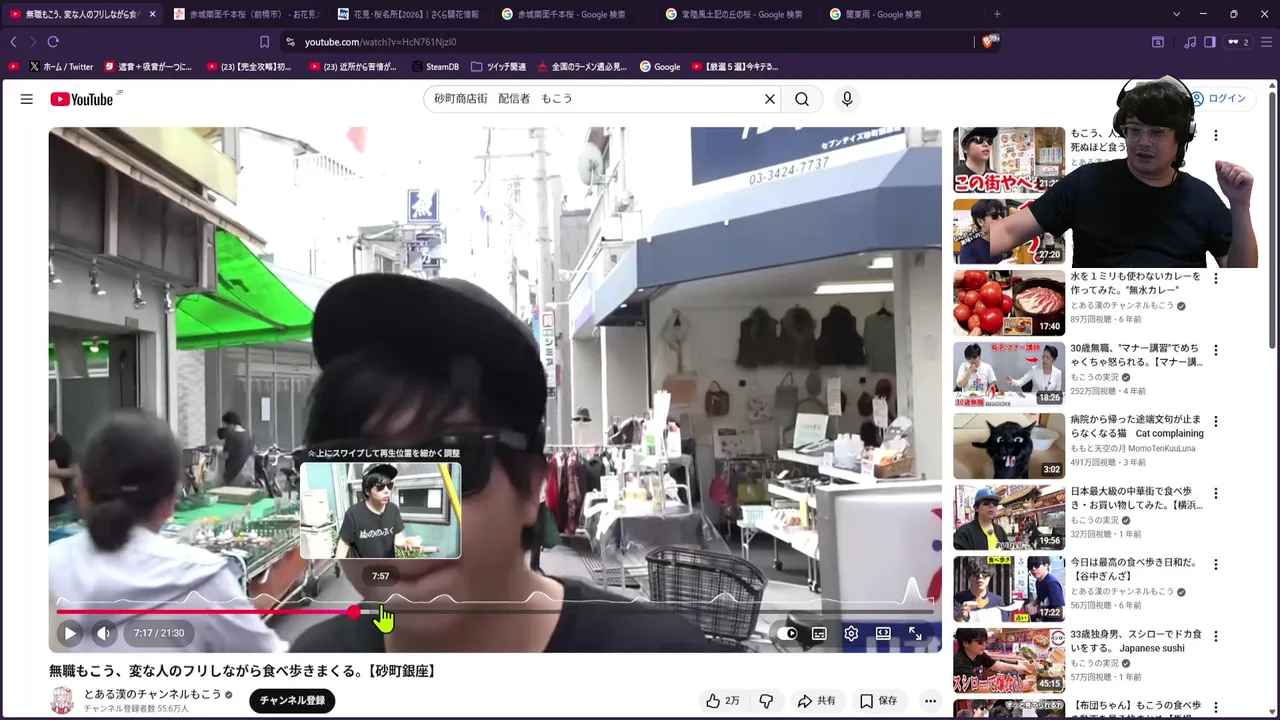The height and width of the screenshot is (720, 1280).
Task: Open the マナー講習 video thumbnail
Action: coord(1008,374)
